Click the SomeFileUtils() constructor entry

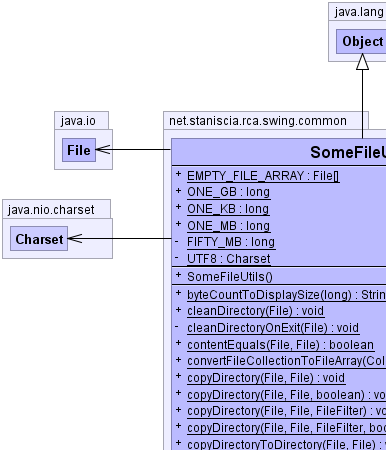pyautogui.click(x=230, y=277)
